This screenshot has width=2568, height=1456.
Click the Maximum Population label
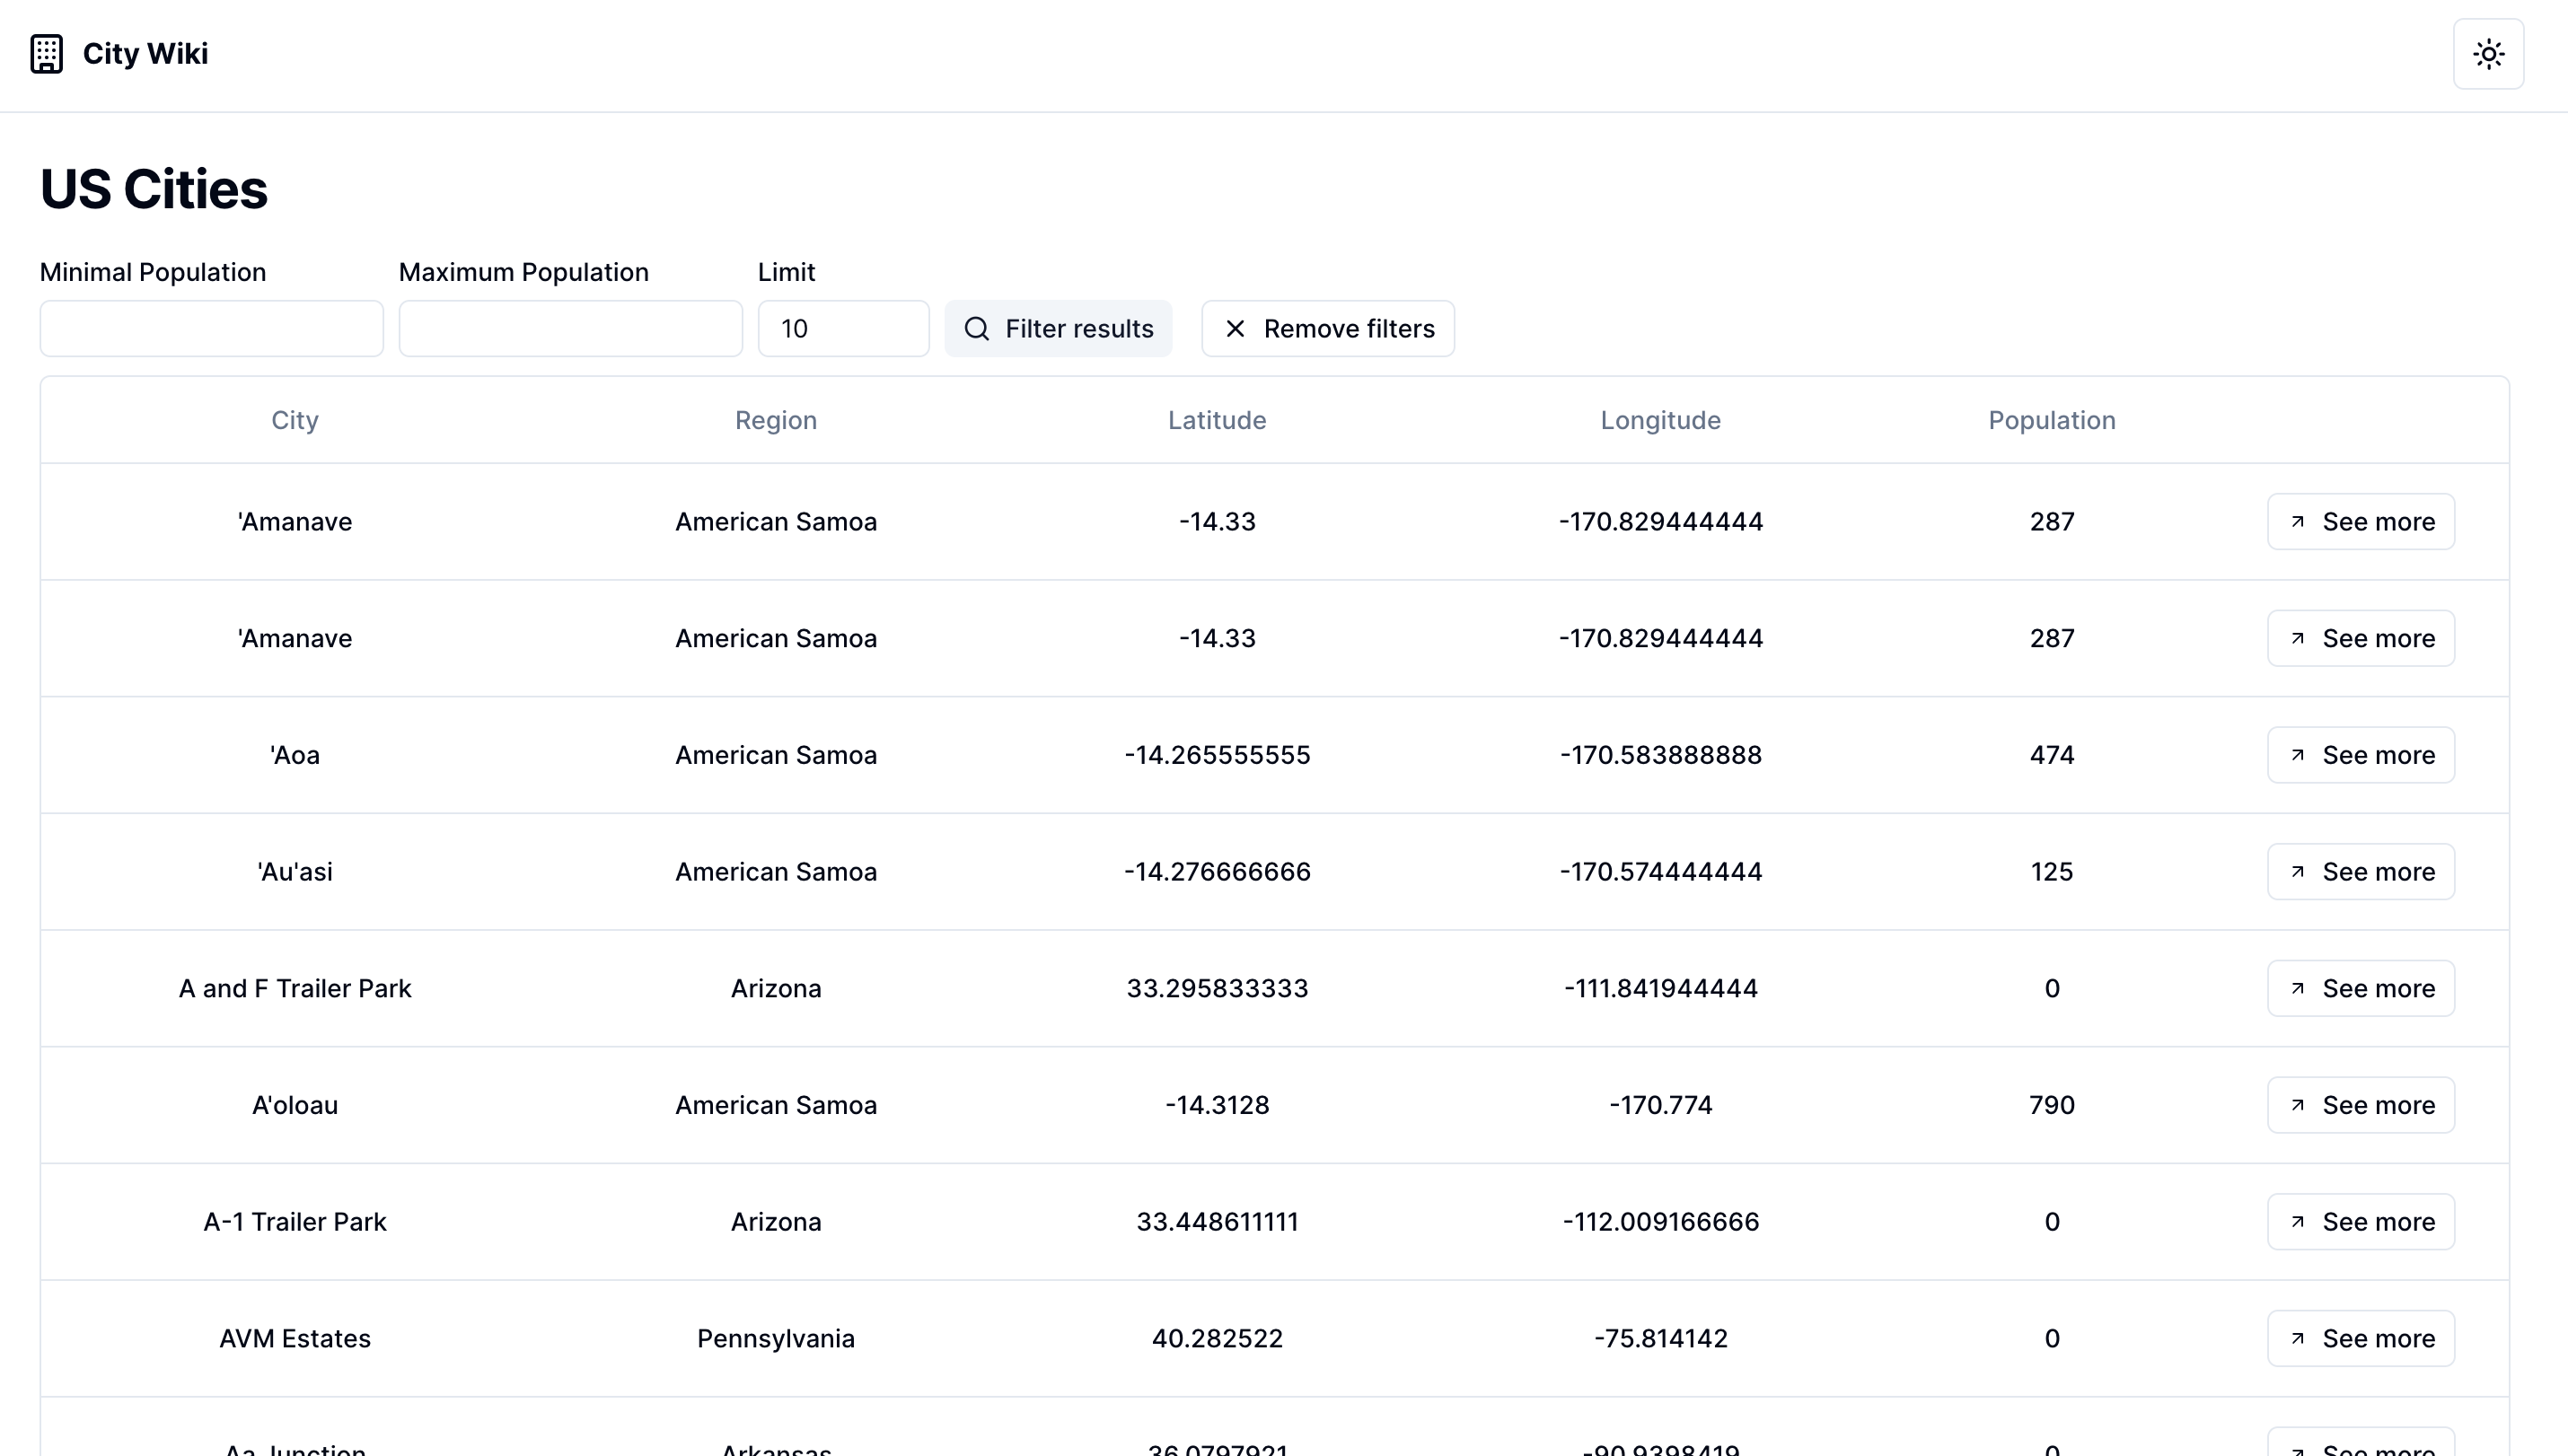pos(524,272)
